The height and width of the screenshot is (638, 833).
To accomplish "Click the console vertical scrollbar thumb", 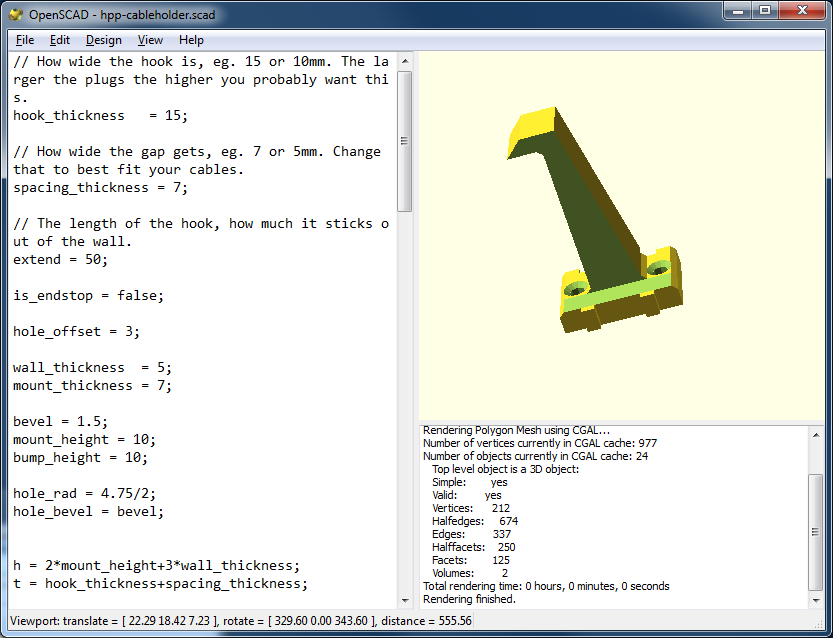I will coord(816,532).
